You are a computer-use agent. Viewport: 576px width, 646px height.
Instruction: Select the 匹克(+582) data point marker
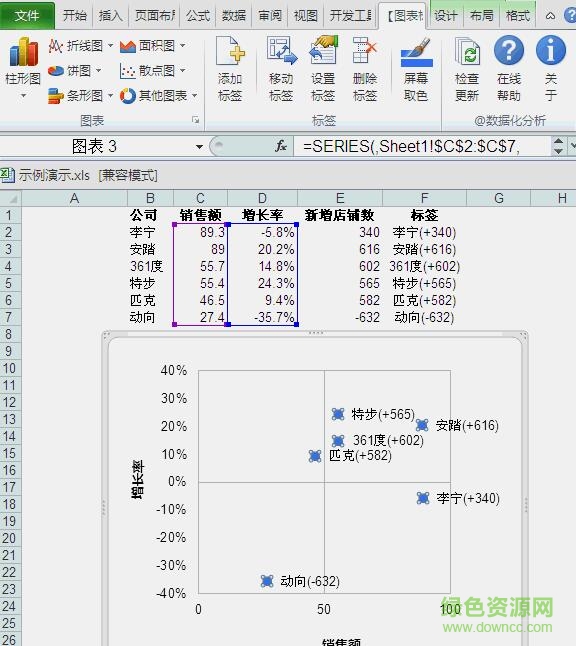tap(315, 456)
